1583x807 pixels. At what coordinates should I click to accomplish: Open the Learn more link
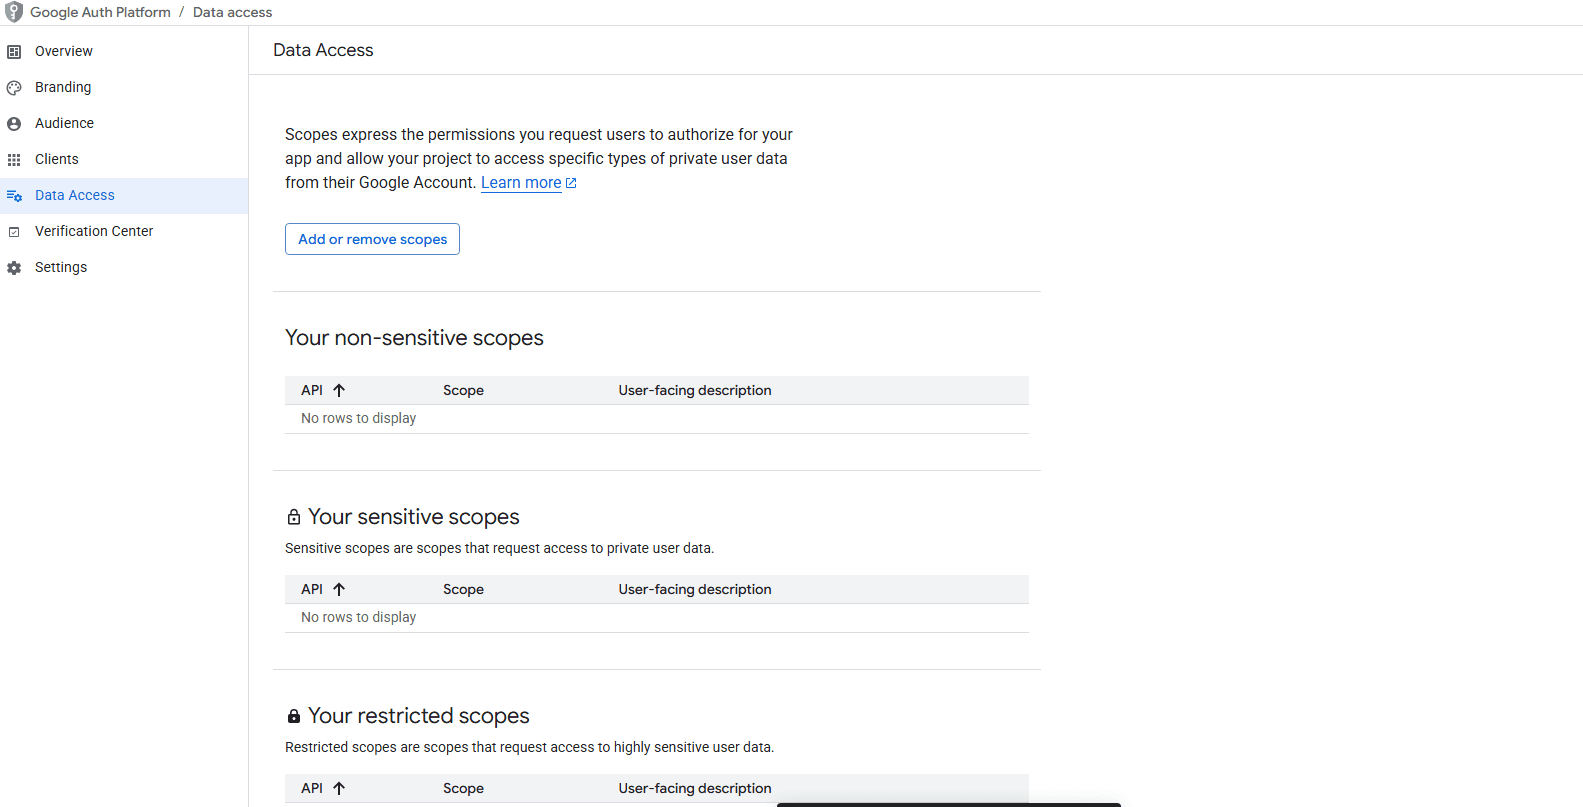click(x=521, y=182)
